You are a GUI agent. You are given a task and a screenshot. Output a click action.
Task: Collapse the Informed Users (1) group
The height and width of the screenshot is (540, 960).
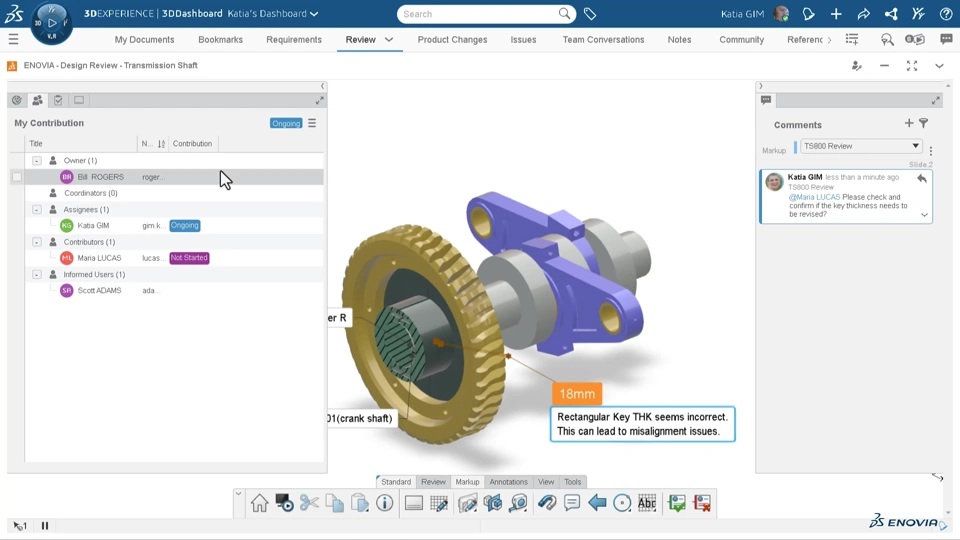click(37, 274)
